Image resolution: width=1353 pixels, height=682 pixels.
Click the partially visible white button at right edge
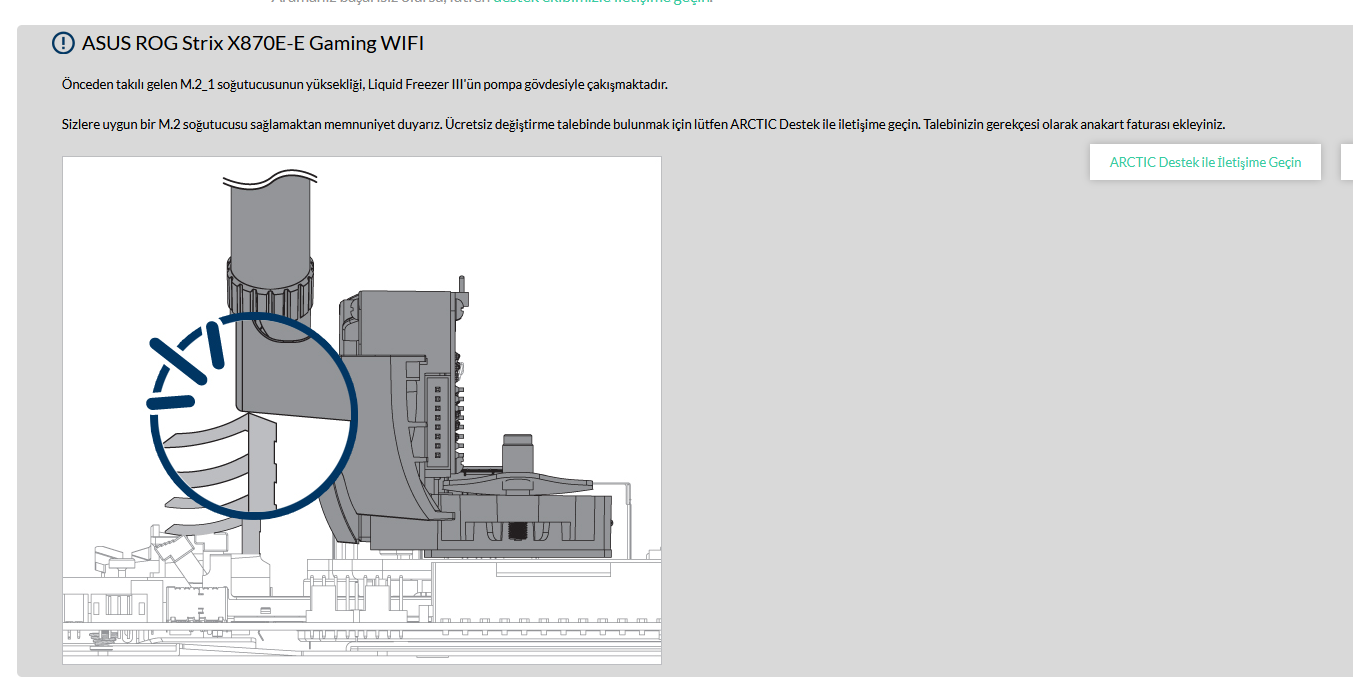[1346, 162]
